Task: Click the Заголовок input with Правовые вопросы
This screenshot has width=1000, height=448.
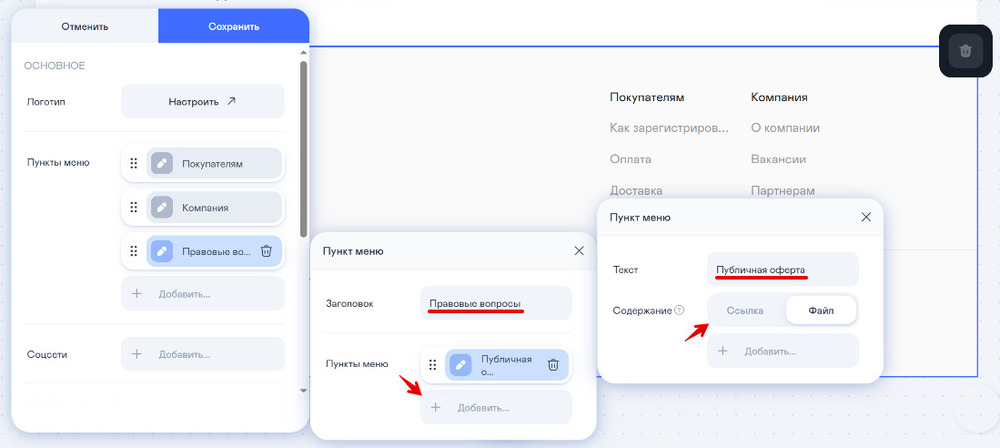Action: tap(495, 303)
